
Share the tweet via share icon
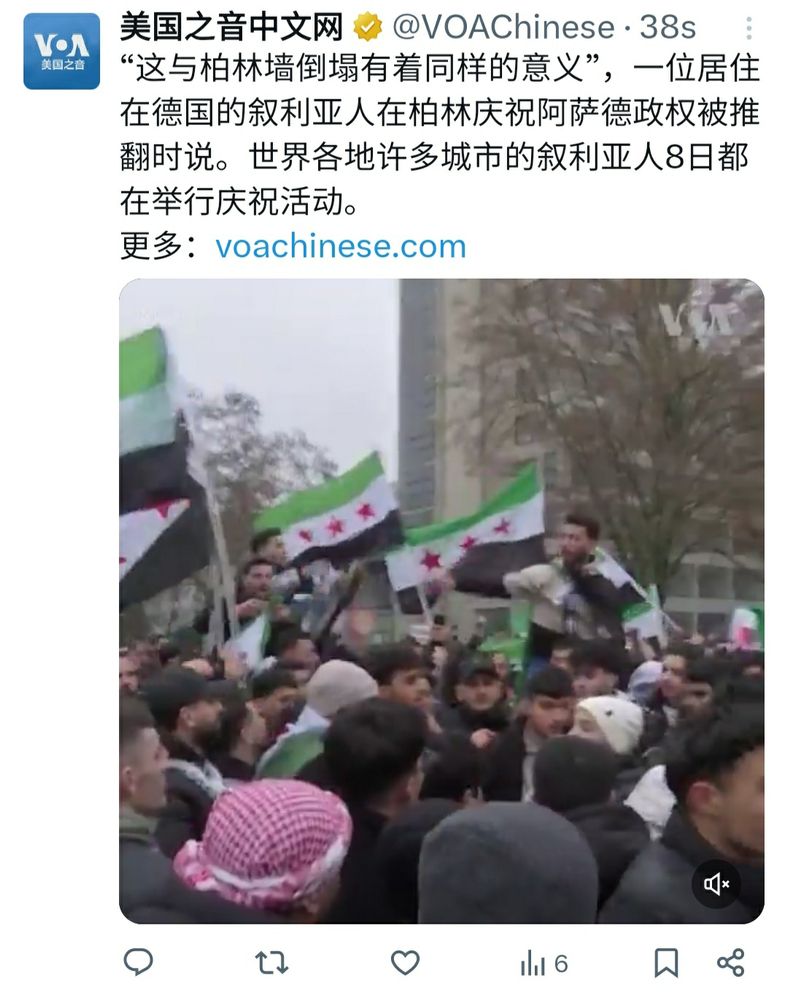(x=731, y=962)
